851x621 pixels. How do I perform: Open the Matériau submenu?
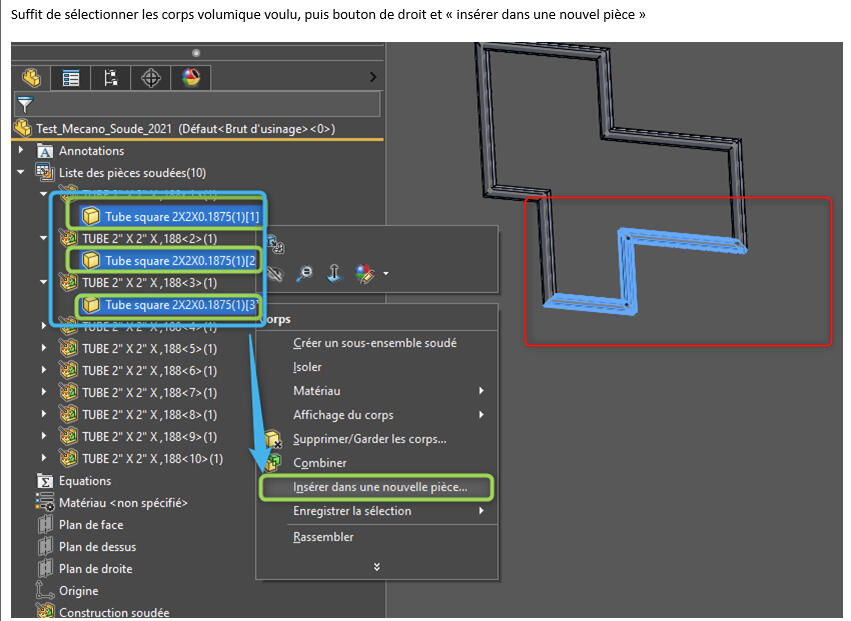click(x=317, y=391)
